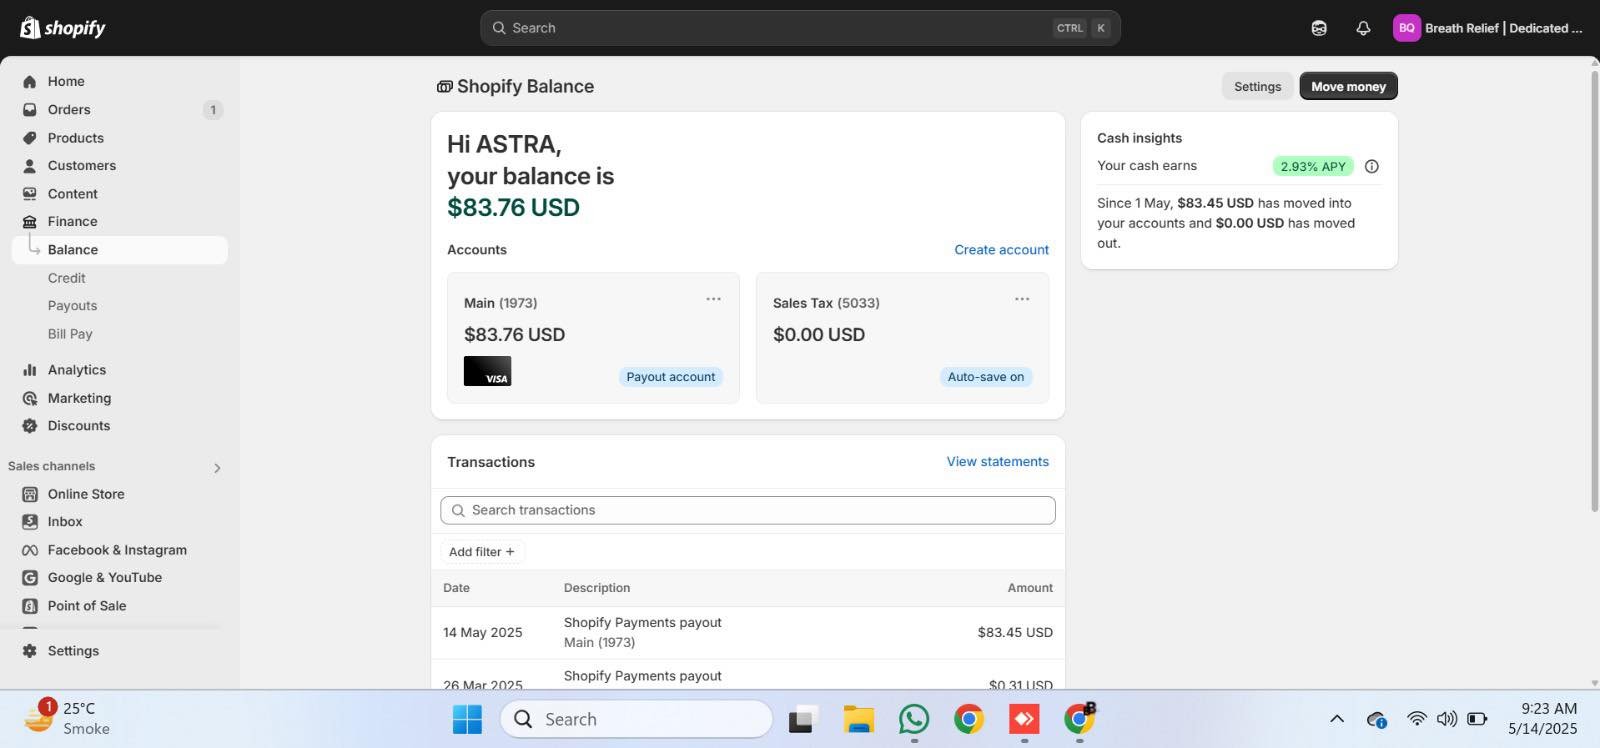Image resolution: width=1600 pixels, height=748 pixels.
Task: Click the Payout account badge
Action: click(x=671, y=377)
